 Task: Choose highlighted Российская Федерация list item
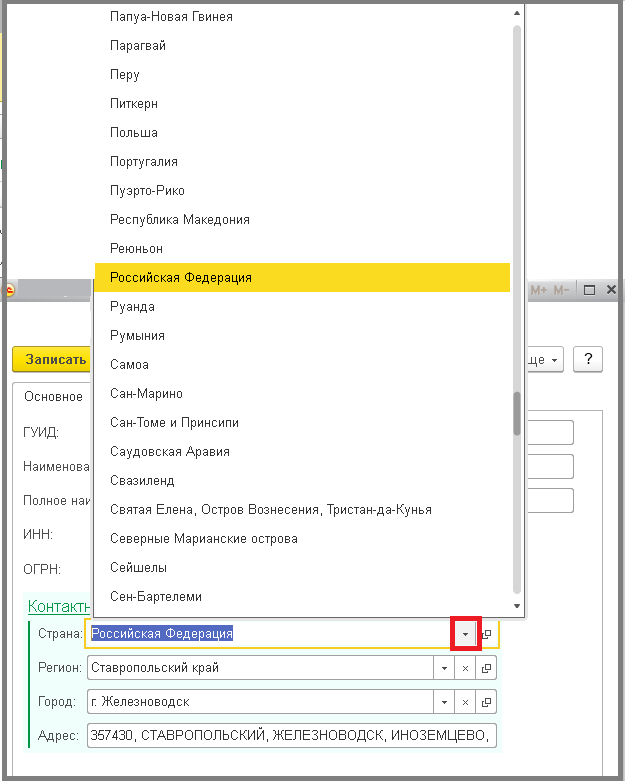(302, 277)
